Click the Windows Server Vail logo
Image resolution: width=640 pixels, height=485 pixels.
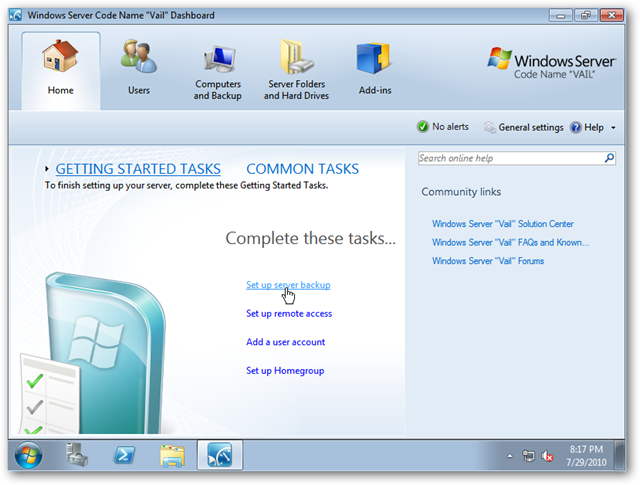tap(551, 64)
